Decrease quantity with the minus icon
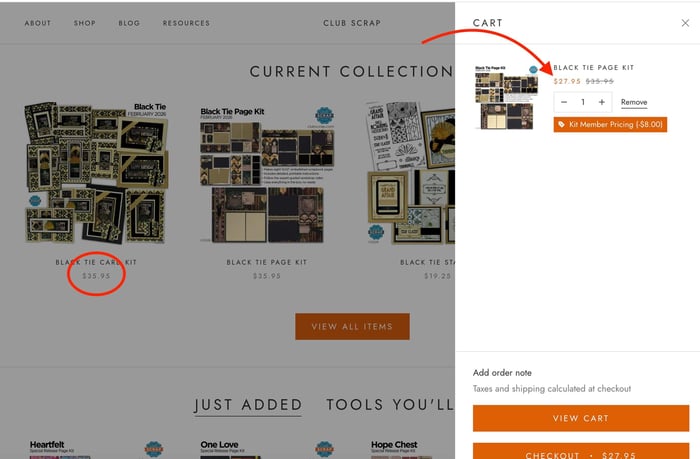This screenshot has height=459, width=700. pyautogui.click(x=565, y=102)
